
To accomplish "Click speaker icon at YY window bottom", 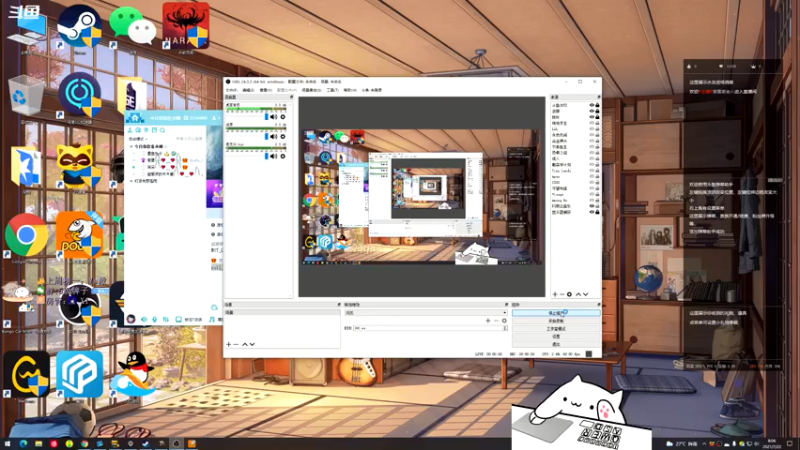I will (144, 319).
